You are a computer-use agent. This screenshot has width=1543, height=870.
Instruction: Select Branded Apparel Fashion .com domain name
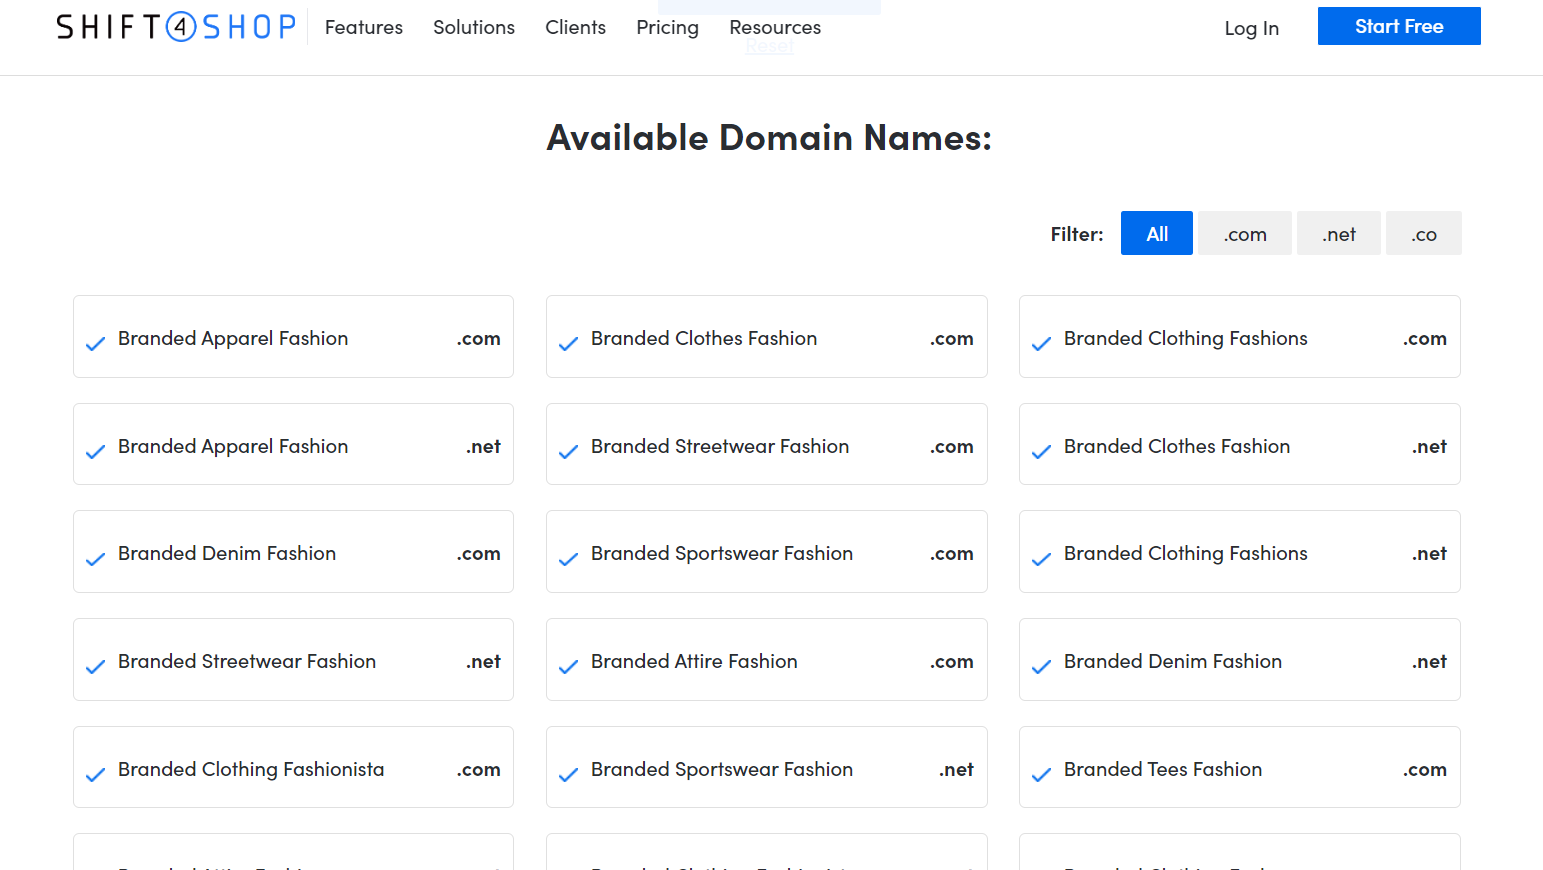[293, 336]
